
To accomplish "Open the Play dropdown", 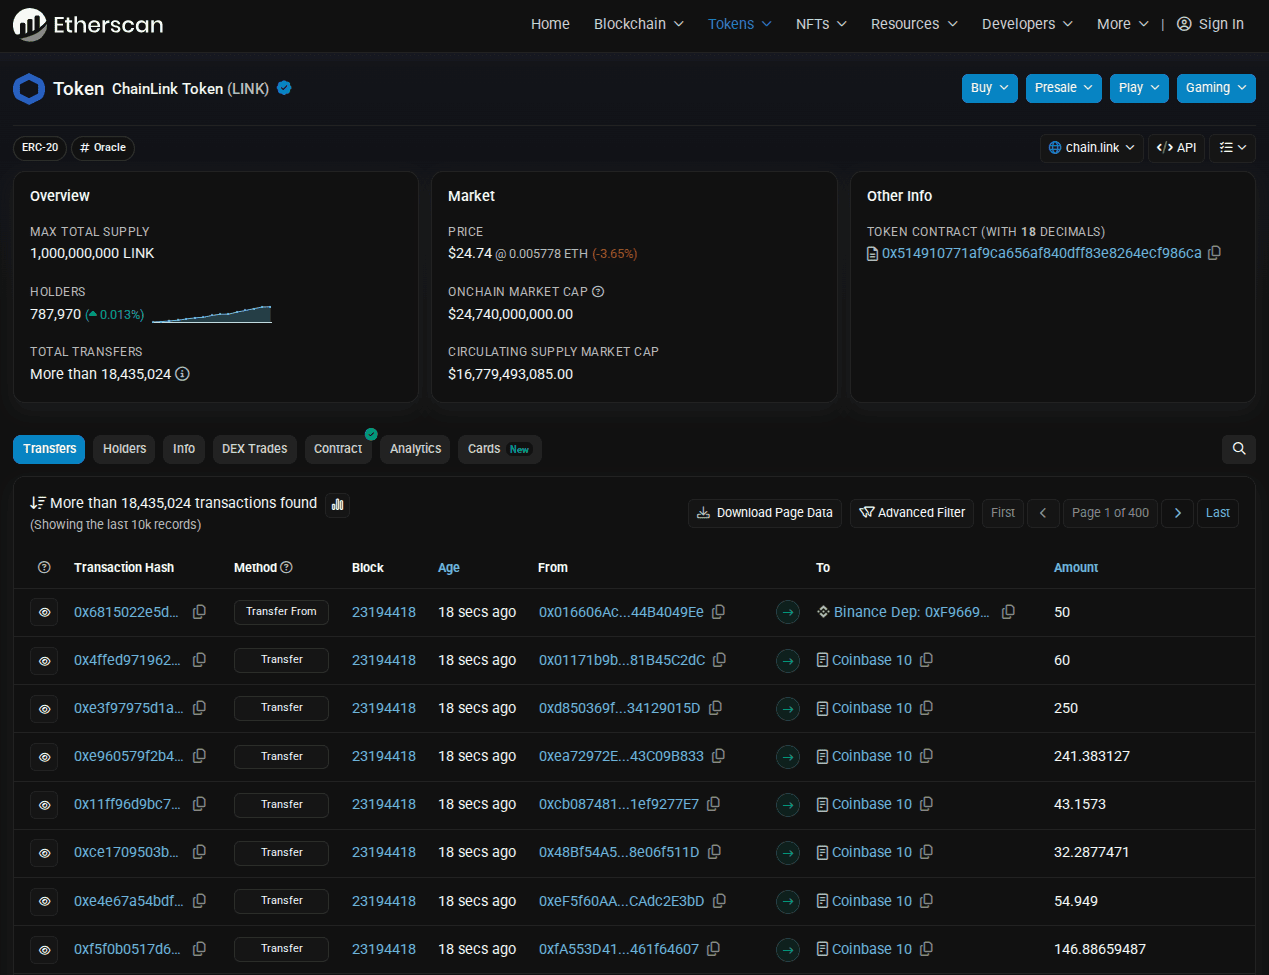I will (1139, 88).
